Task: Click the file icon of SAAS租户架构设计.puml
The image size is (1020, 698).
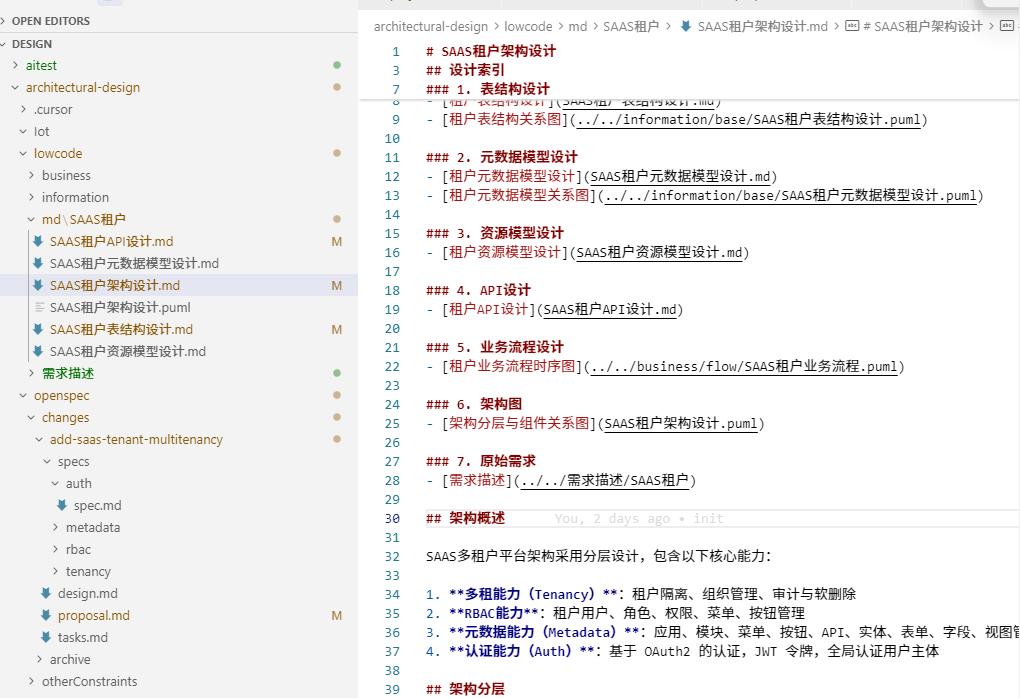Action: 38,307
